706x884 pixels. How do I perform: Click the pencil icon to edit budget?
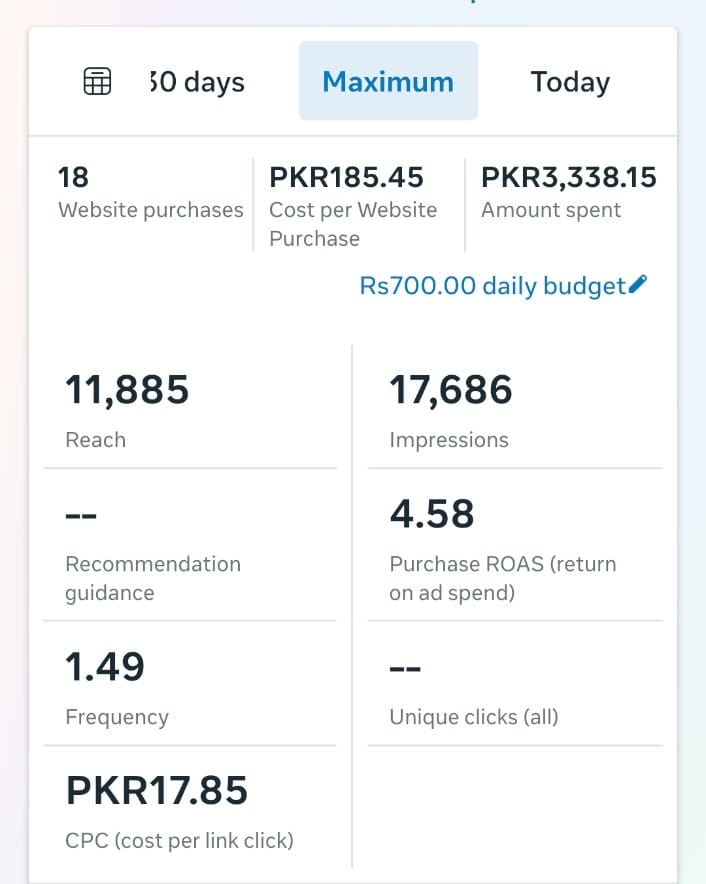[x=638, y=285]
